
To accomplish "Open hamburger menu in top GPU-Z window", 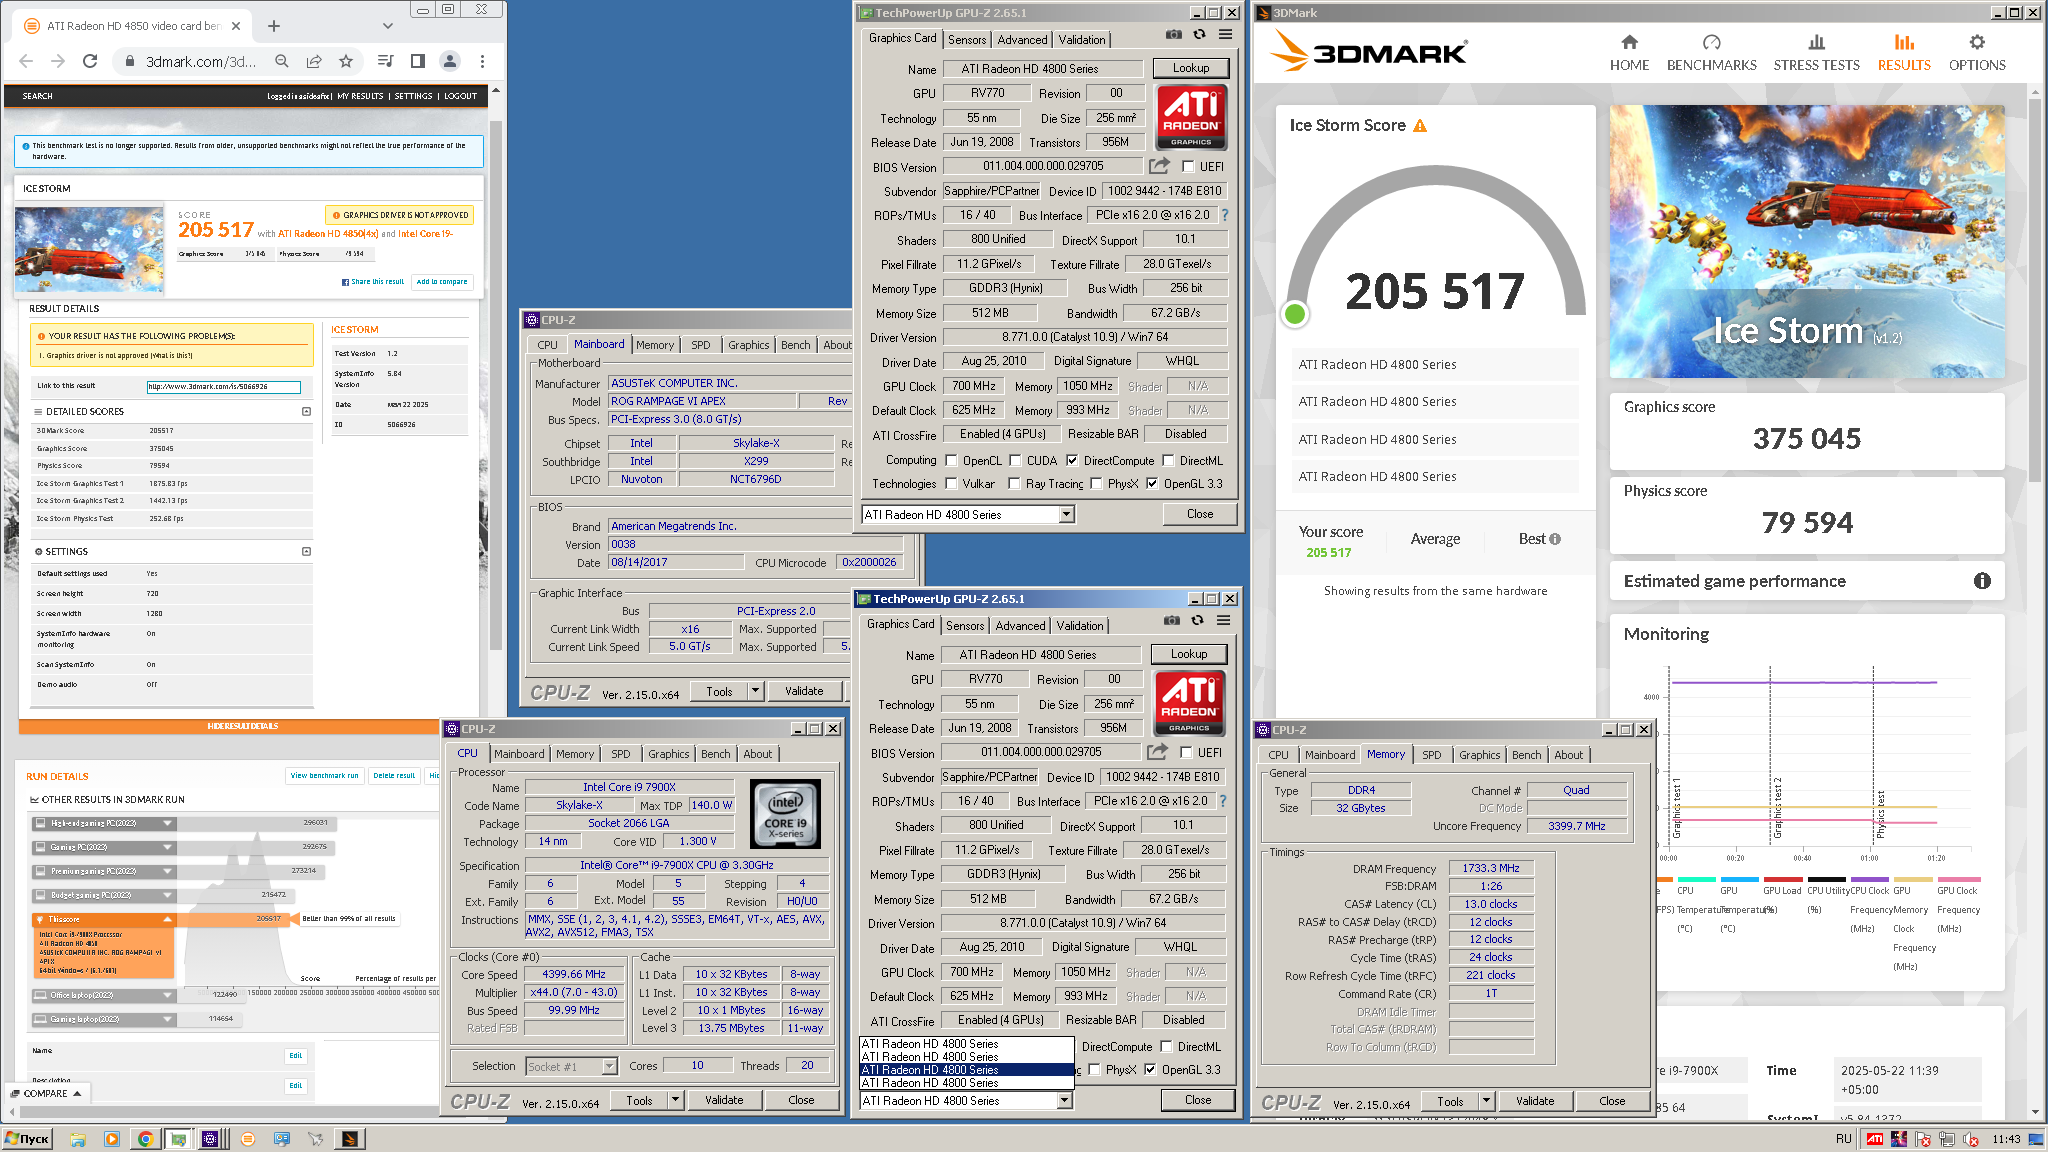I will click(1225, 35).
